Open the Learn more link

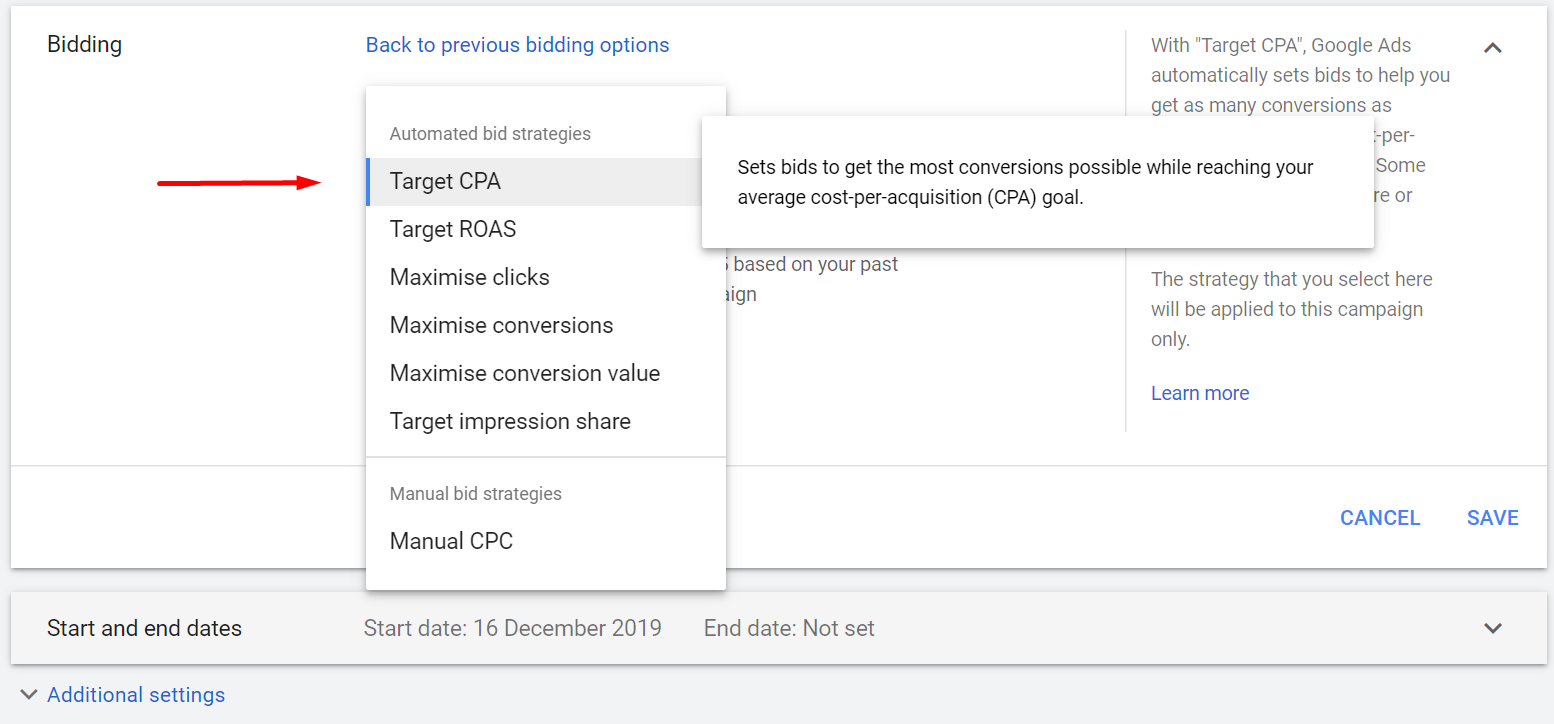[x=1200, y=392]
